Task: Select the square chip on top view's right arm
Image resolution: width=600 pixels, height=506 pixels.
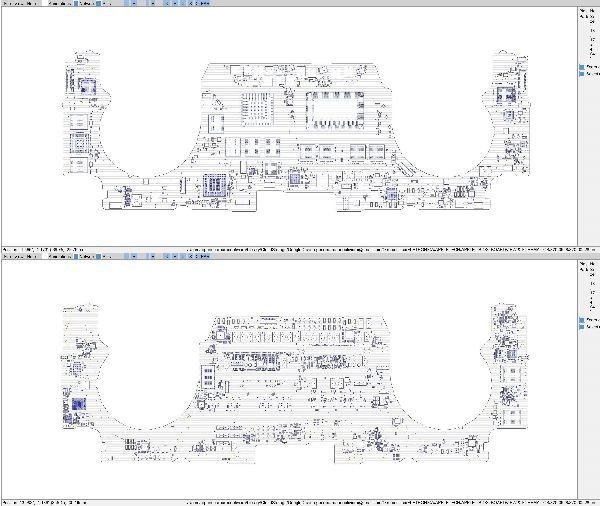Action: click(509, 89)
